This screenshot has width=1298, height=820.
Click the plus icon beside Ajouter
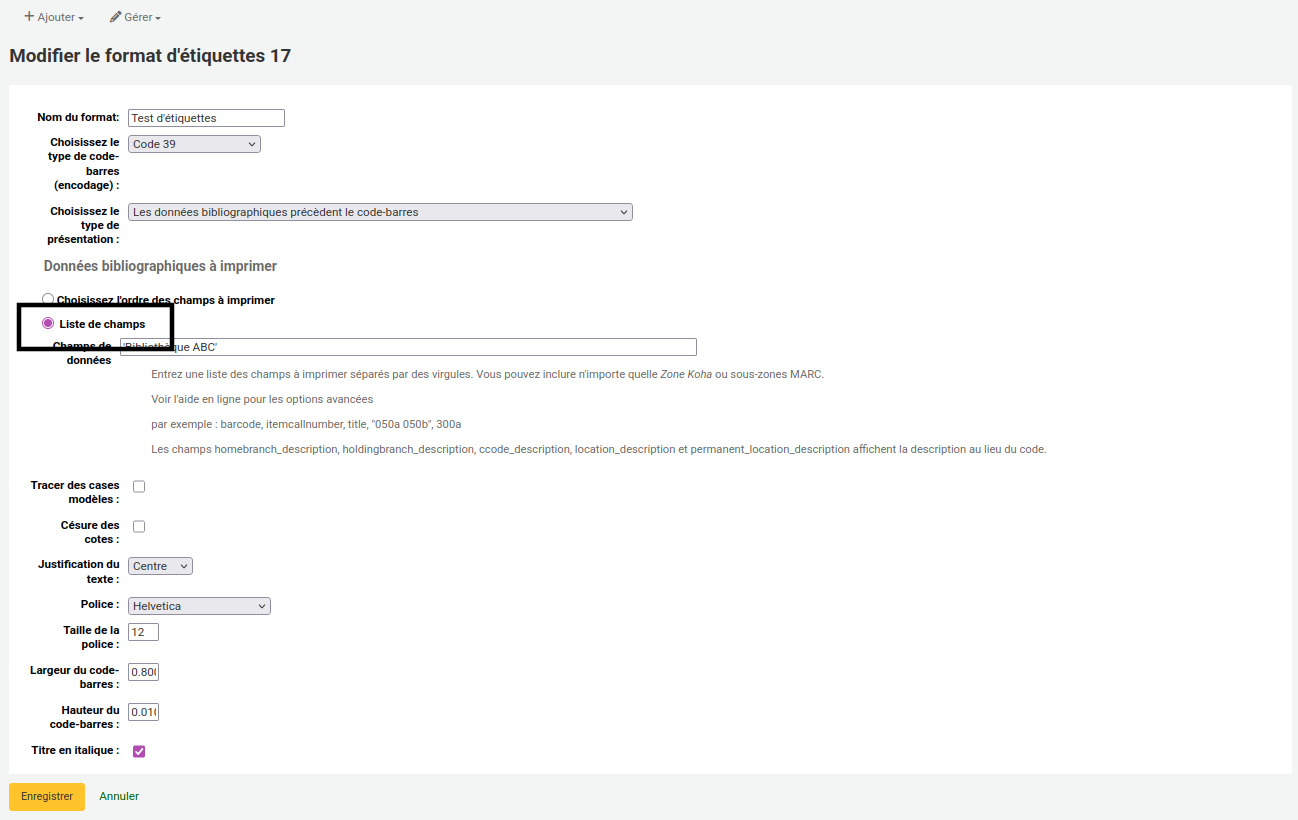29,17
